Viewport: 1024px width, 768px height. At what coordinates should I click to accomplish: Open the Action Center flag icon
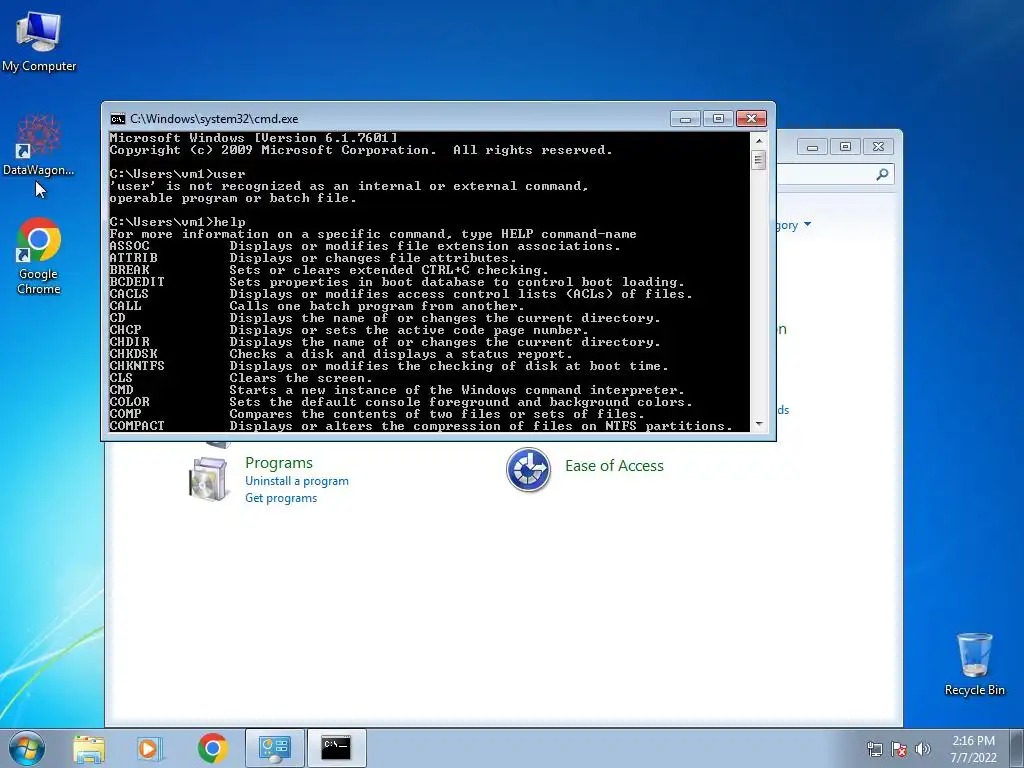pyautogui.click(x=899, y=749)
